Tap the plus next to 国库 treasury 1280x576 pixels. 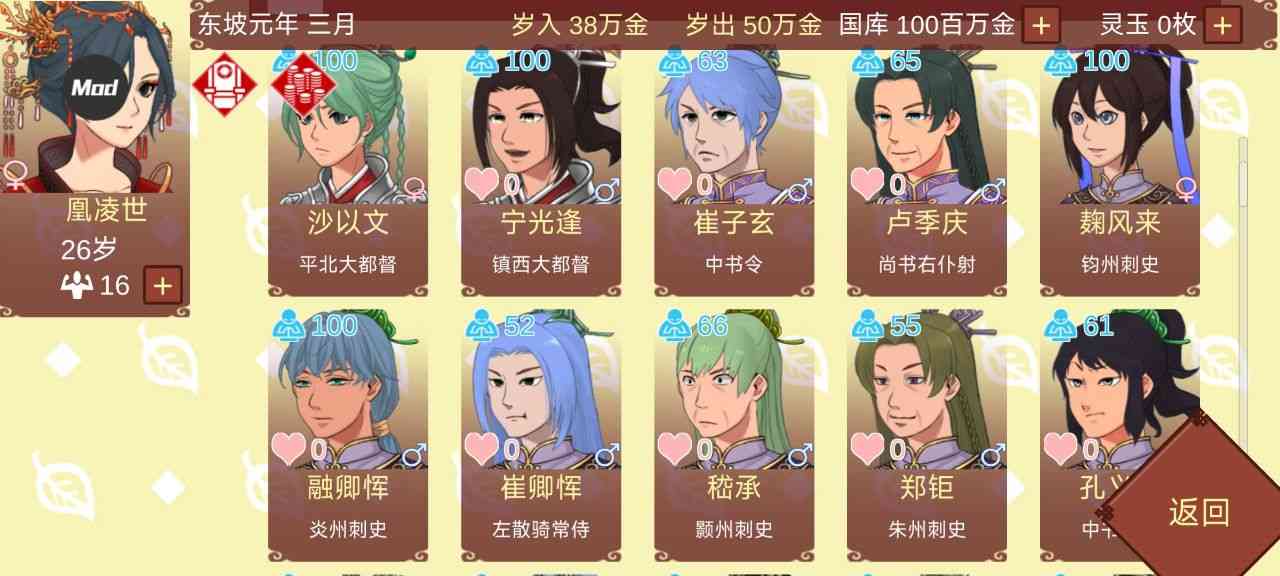[1041, 25]
